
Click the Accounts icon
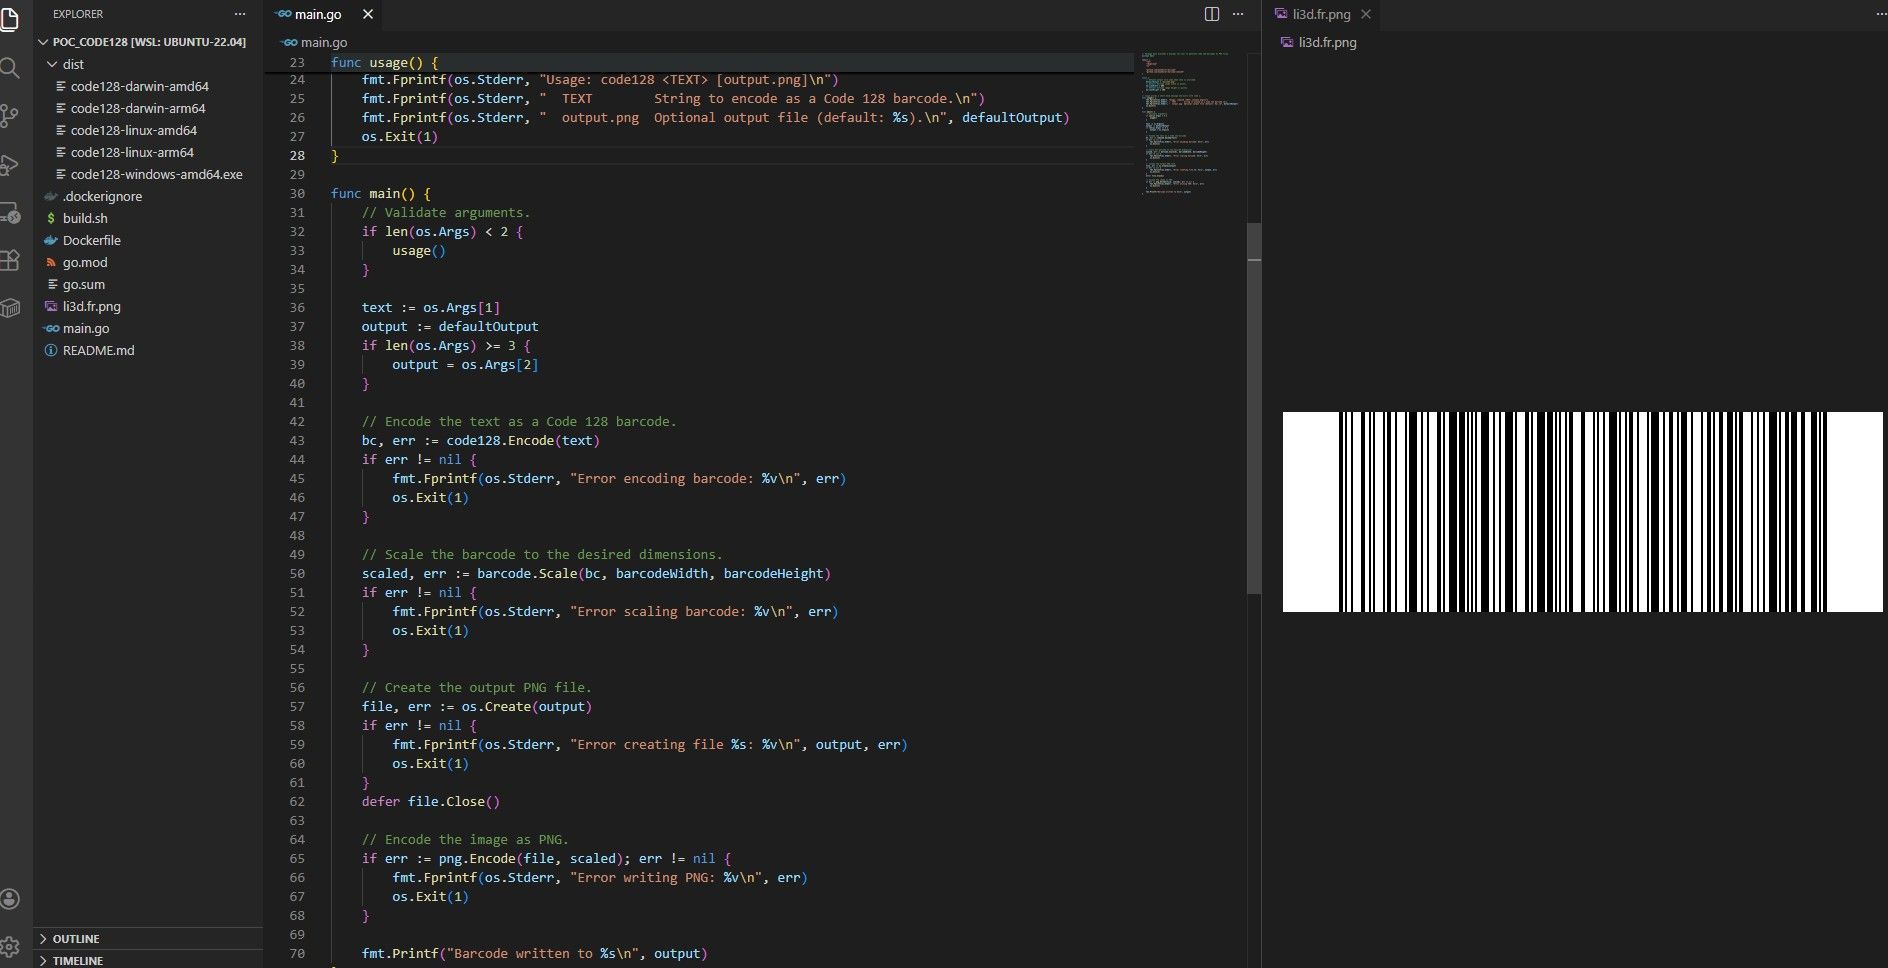coord(10,899)
